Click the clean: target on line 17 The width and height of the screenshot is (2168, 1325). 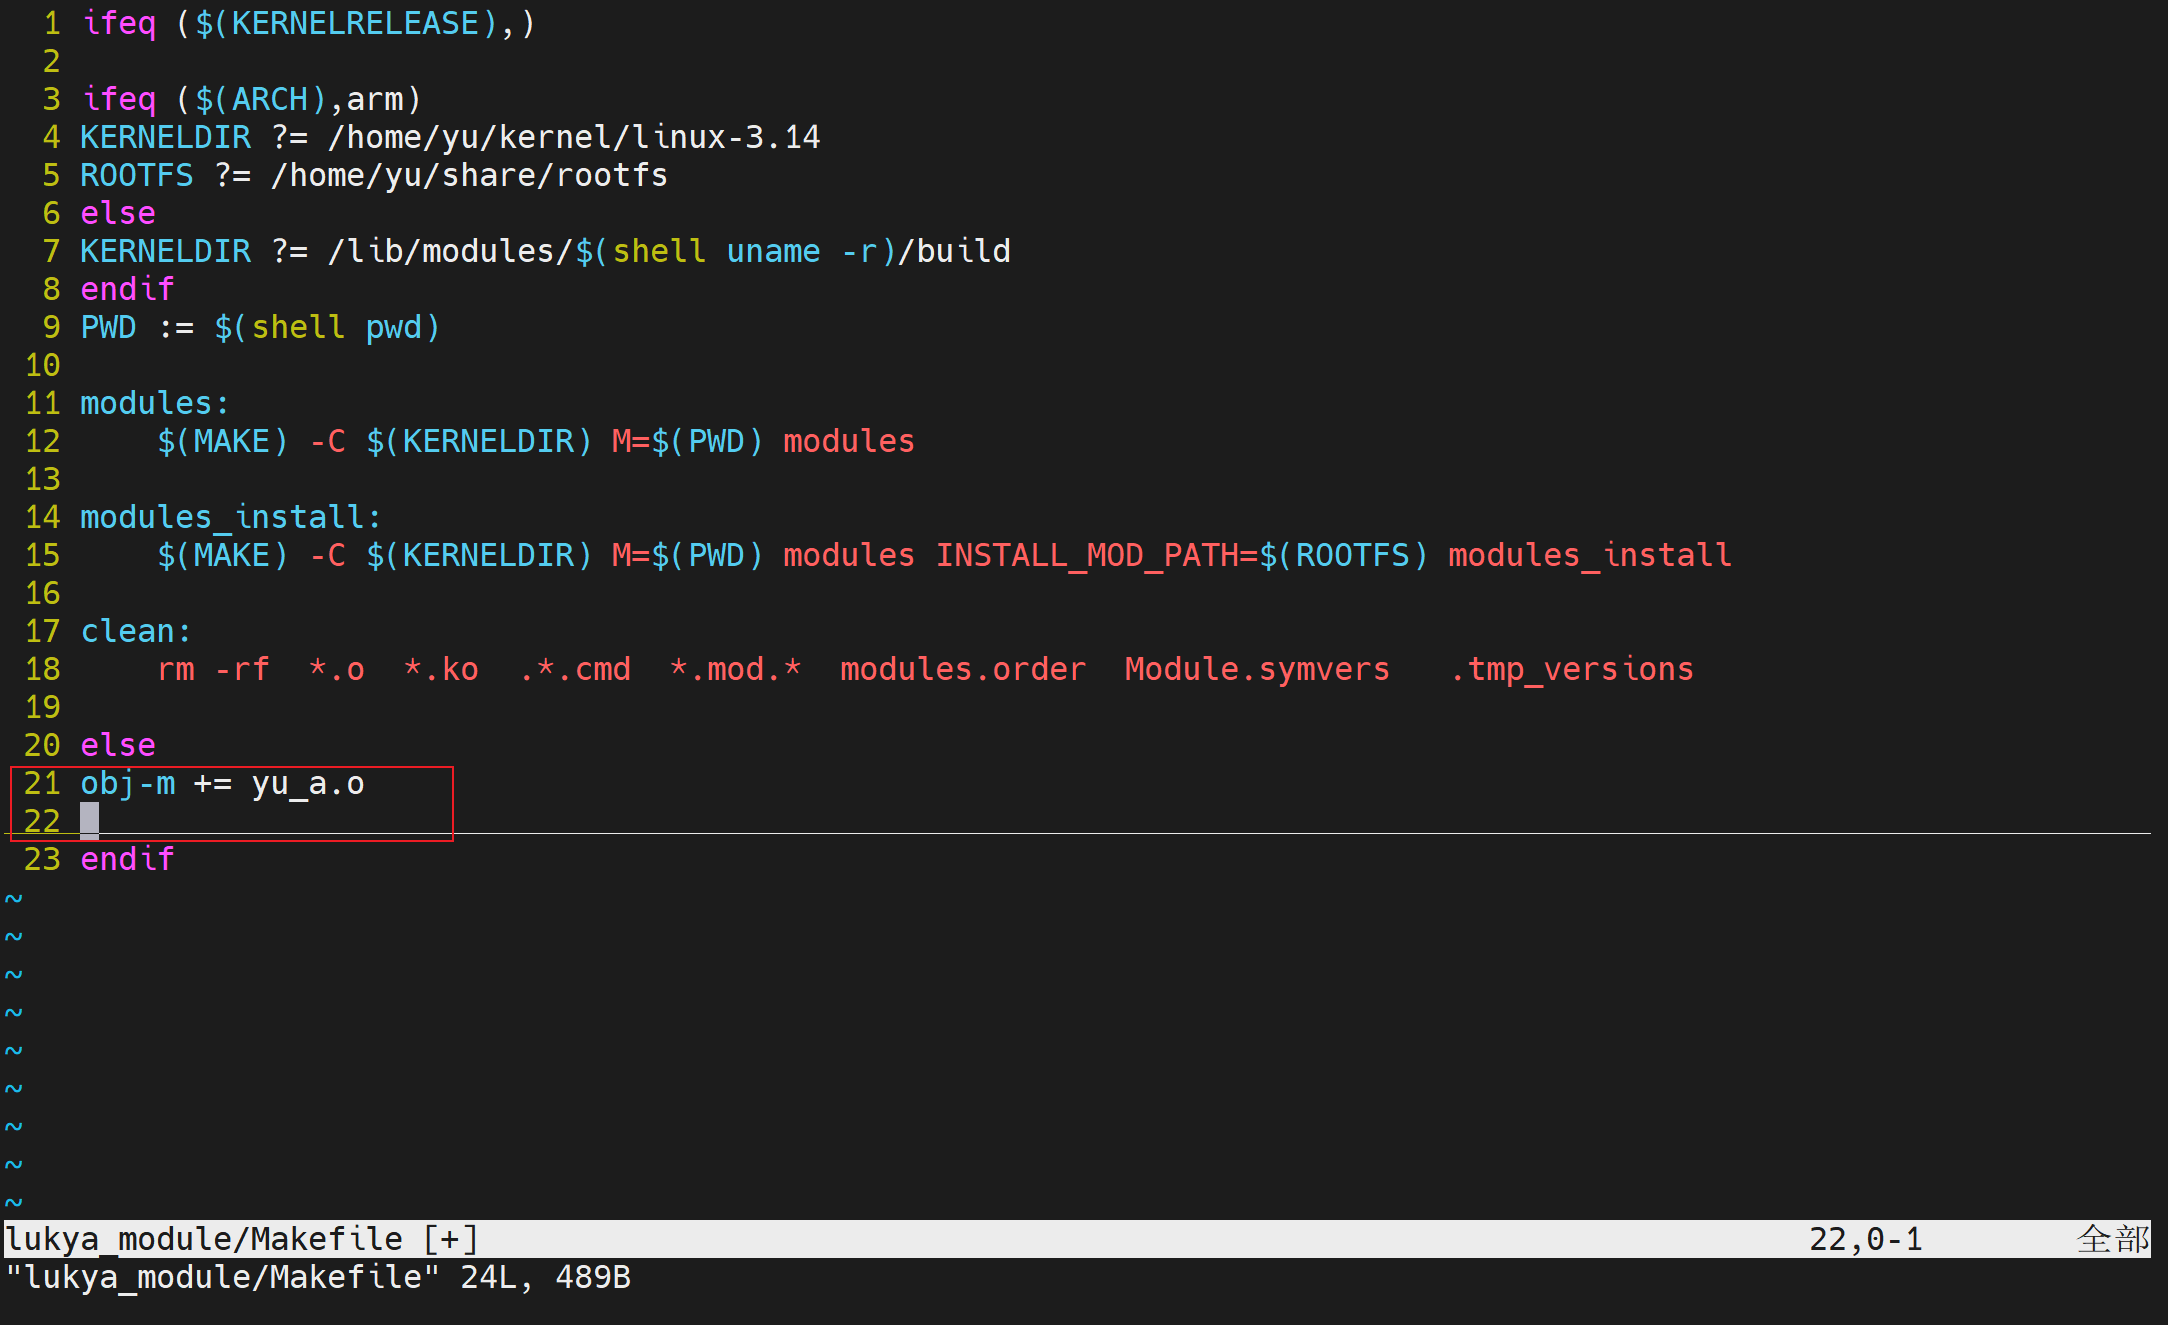[135, 631]
